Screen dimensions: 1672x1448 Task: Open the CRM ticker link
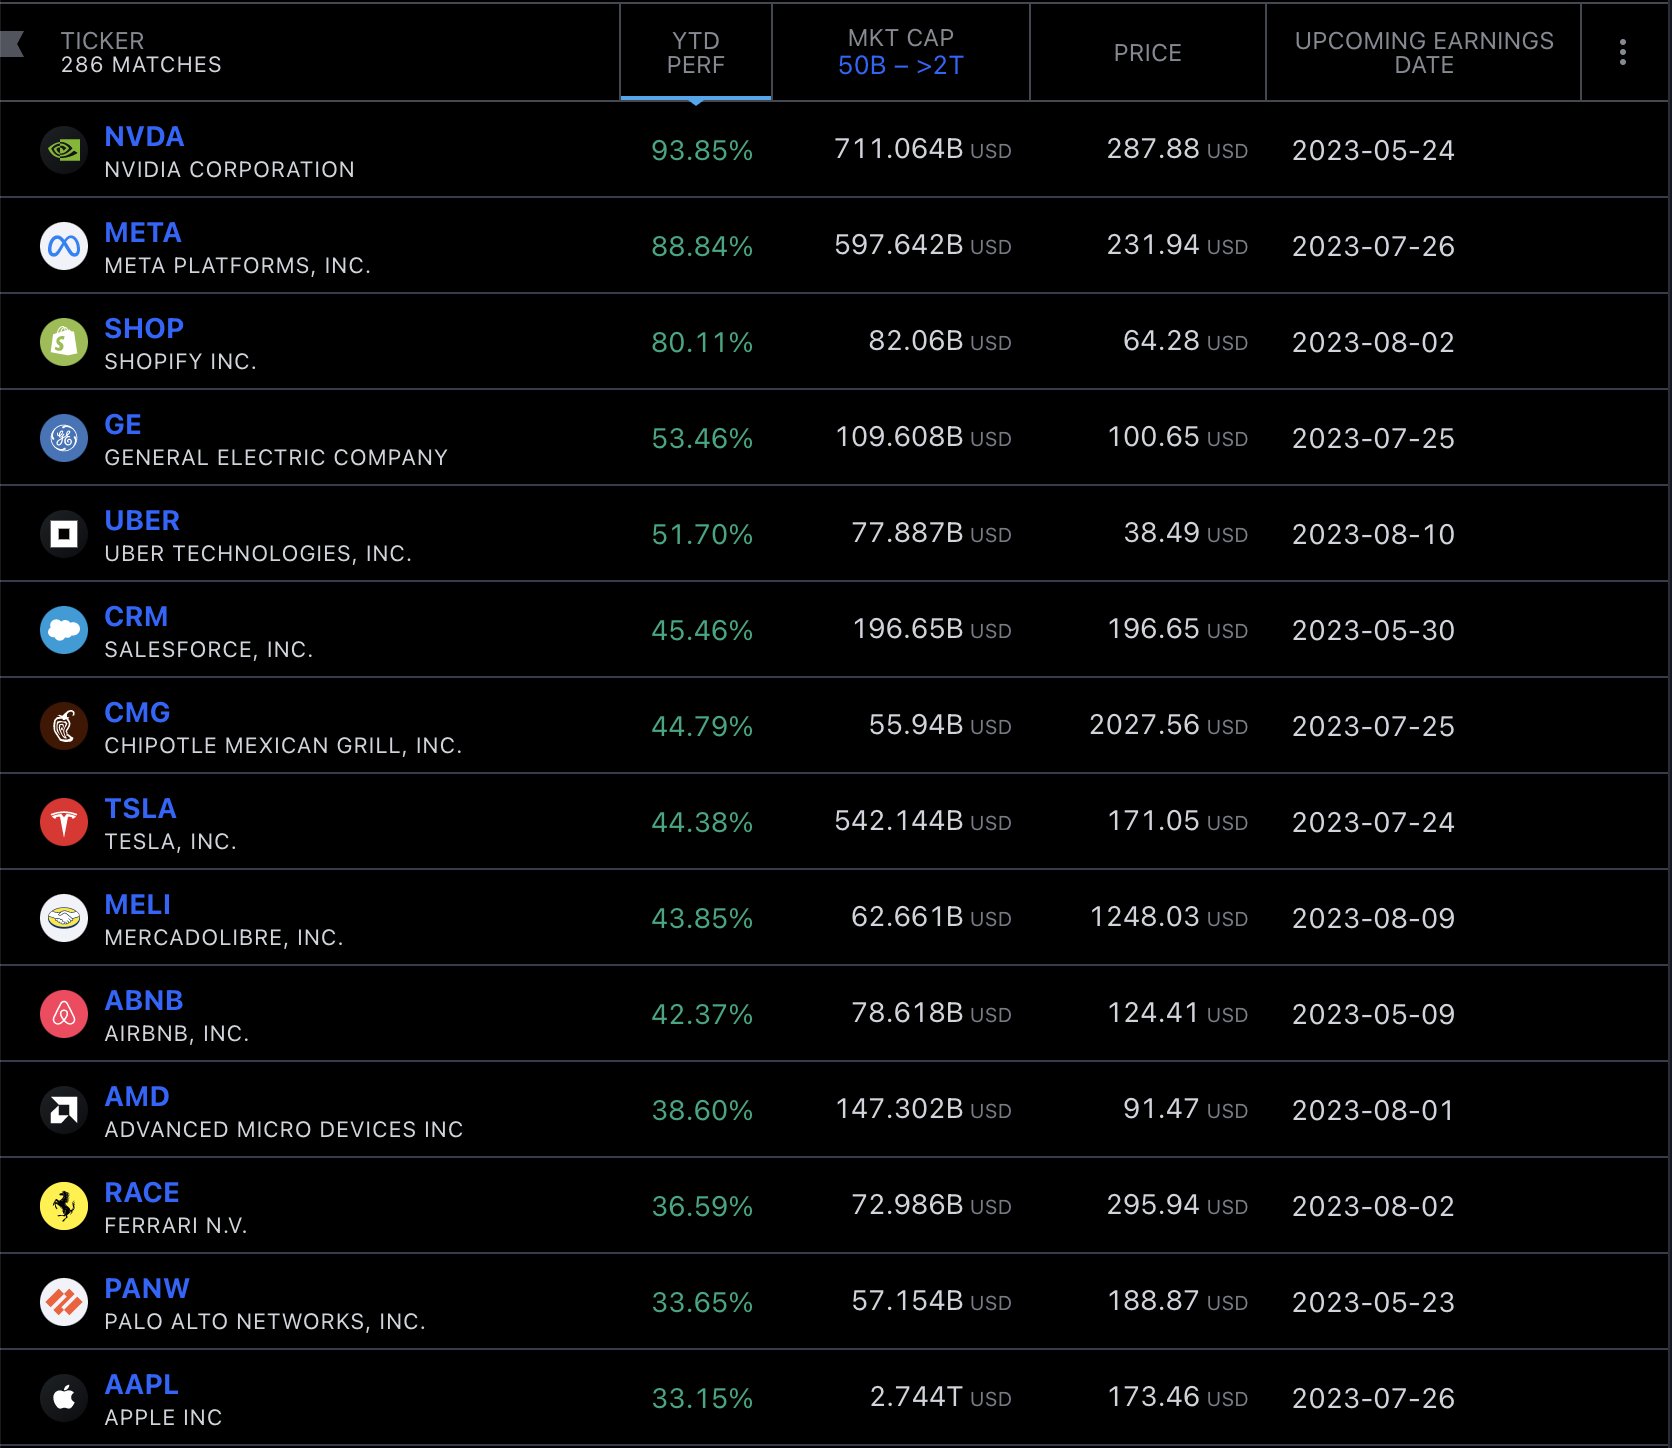click(136, 616)
